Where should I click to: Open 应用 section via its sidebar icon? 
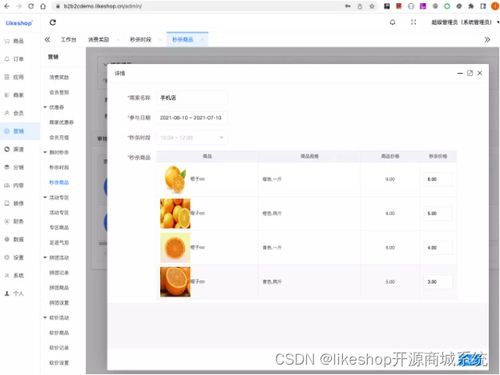[x=7, y=77]
